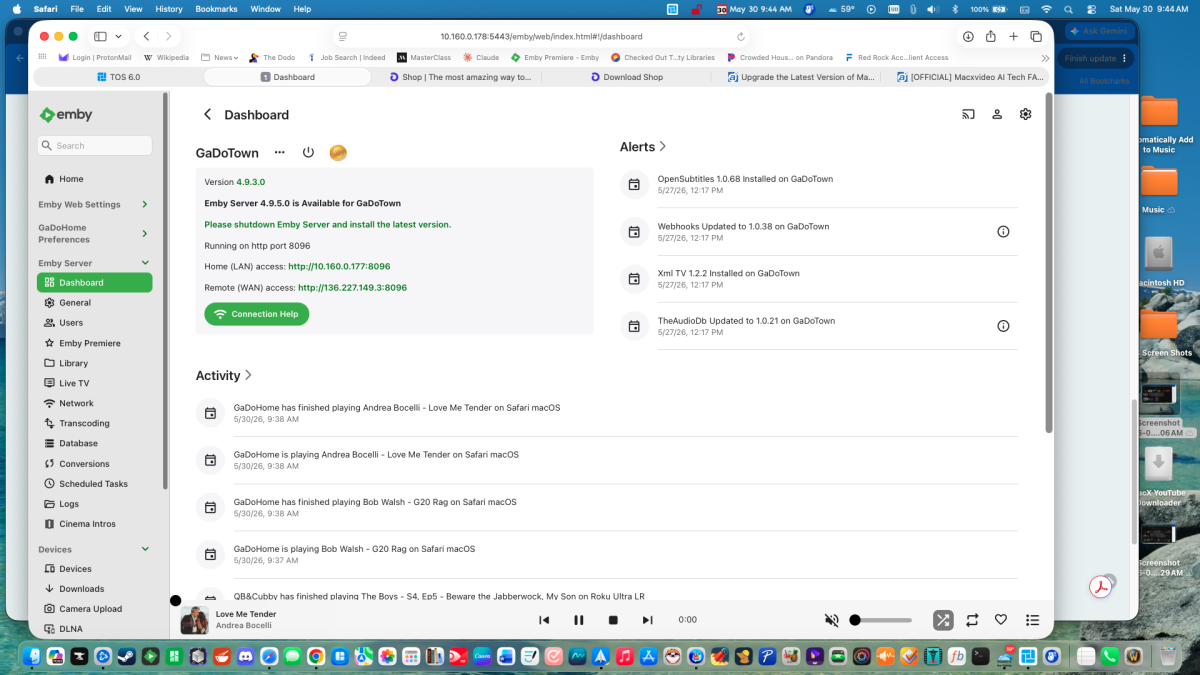
Task: Pause playback of Love Me Tender
Action: pyautogui.click(x=578, y=620)
